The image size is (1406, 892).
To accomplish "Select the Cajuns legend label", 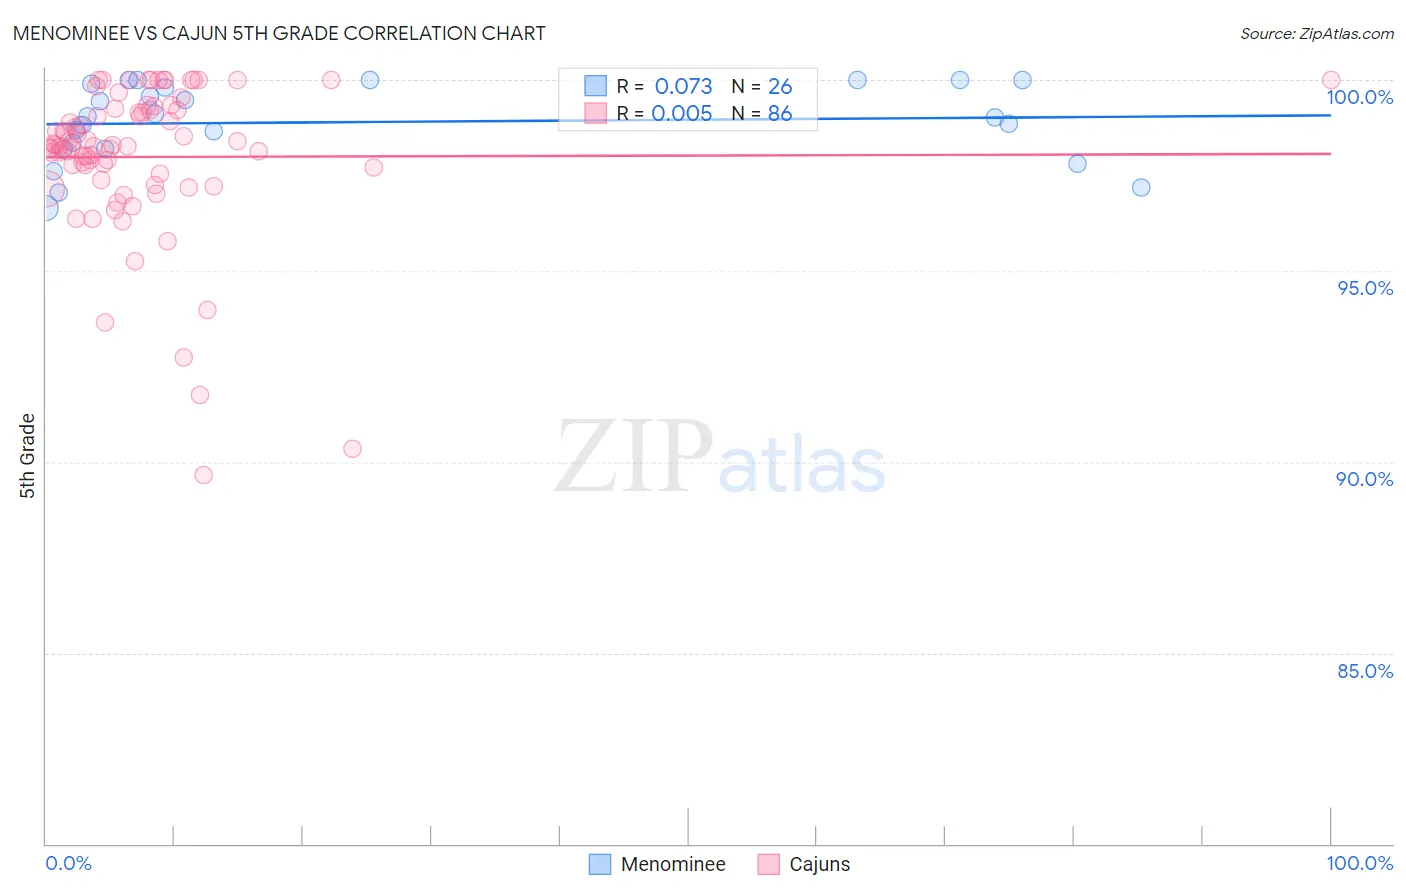I will [820, 864].
